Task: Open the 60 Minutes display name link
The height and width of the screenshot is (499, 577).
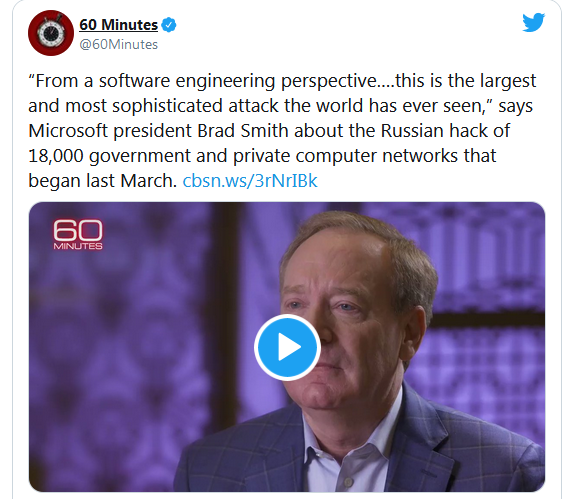Action: tap(118, 25)
